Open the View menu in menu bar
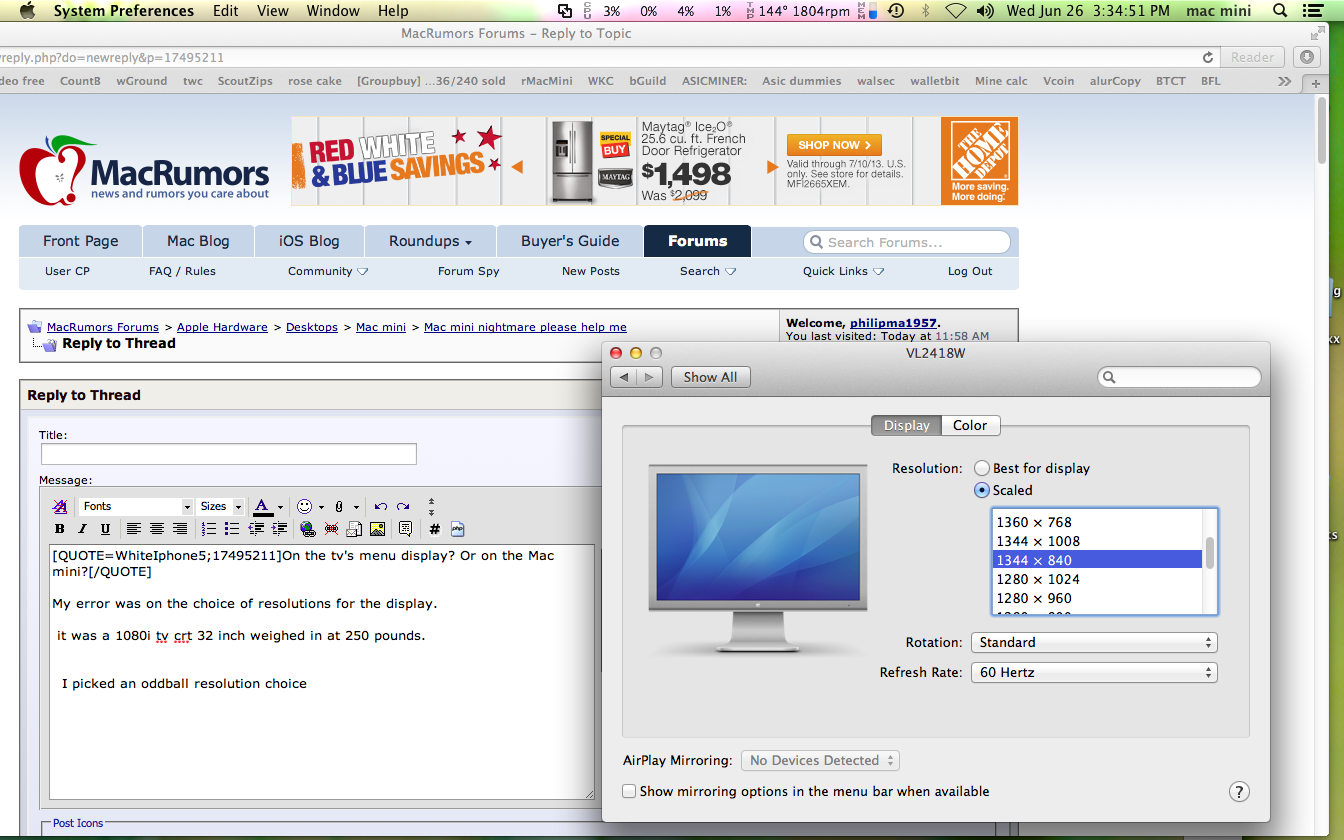The image size is (1344, 840). 273,11
